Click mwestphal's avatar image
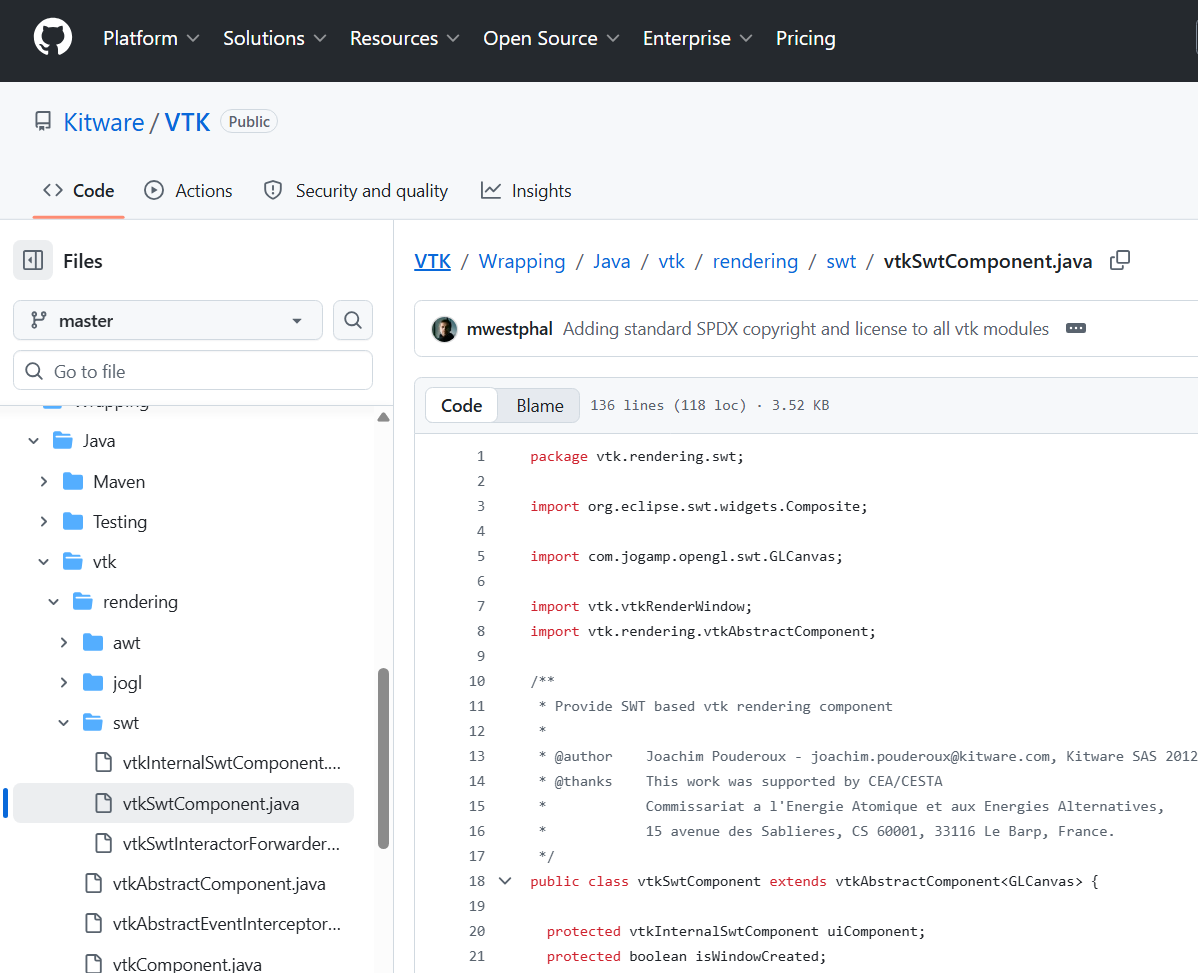The image size is (1198, 973). 444,329
